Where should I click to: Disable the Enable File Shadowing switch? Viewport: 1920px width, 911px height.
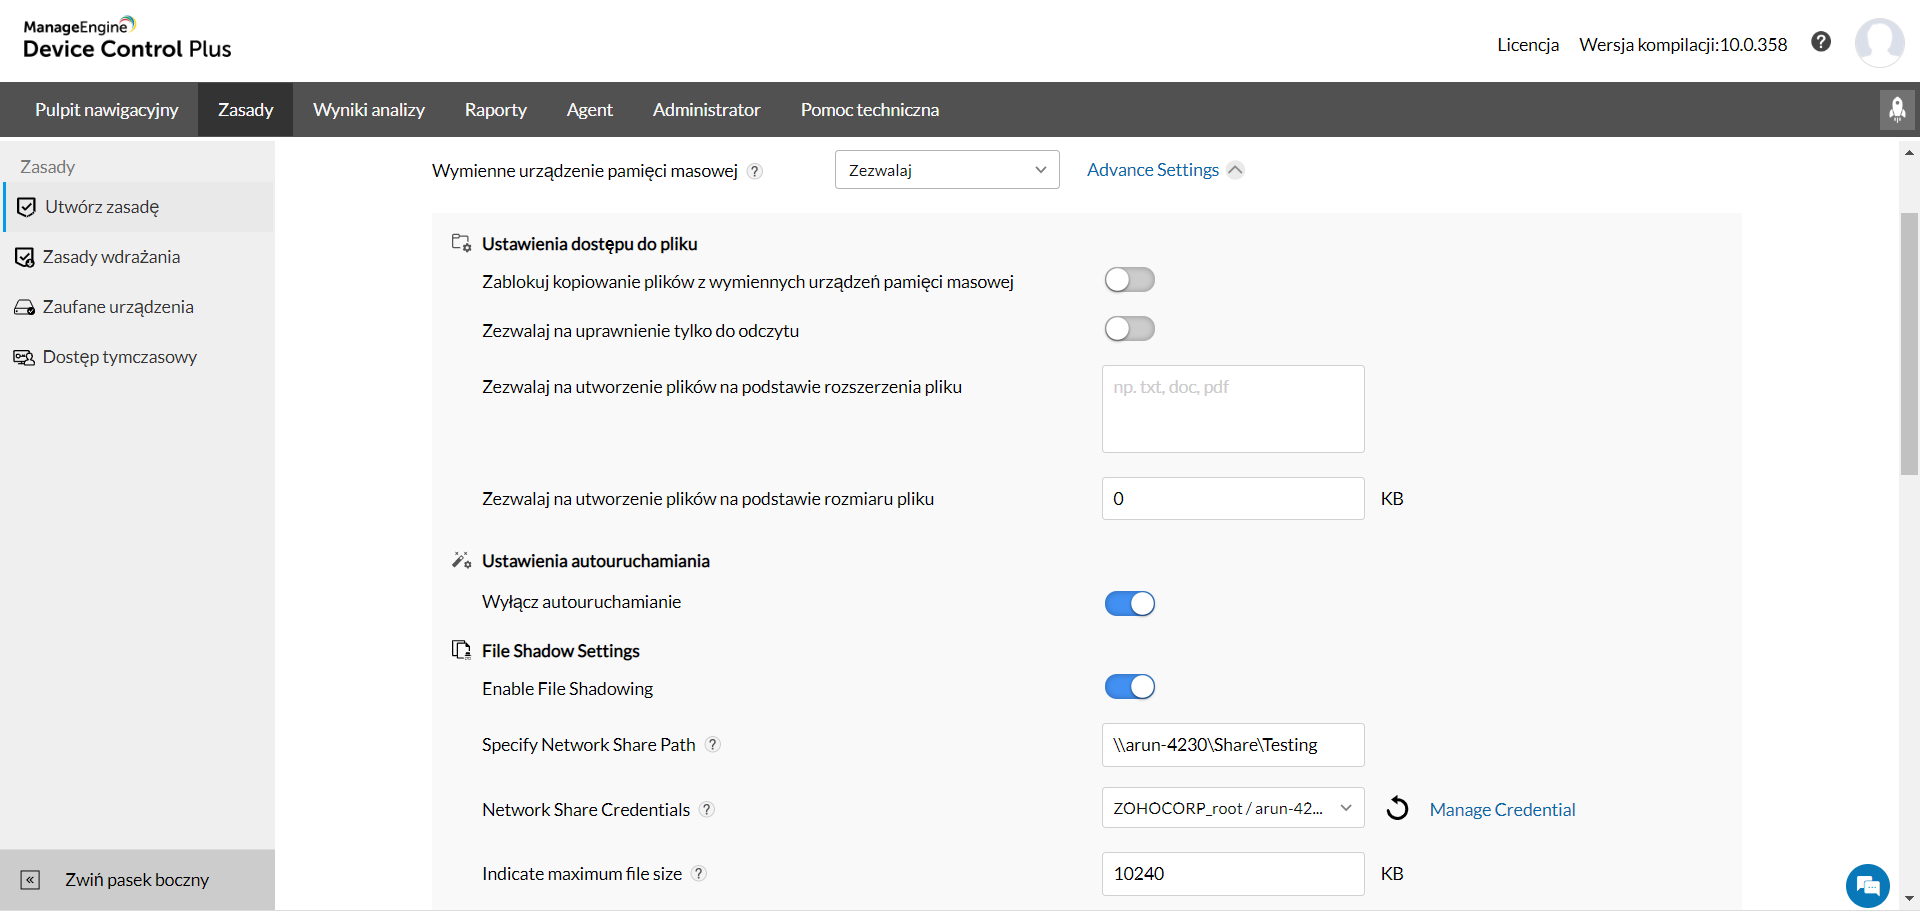(x=1129, y=687)
